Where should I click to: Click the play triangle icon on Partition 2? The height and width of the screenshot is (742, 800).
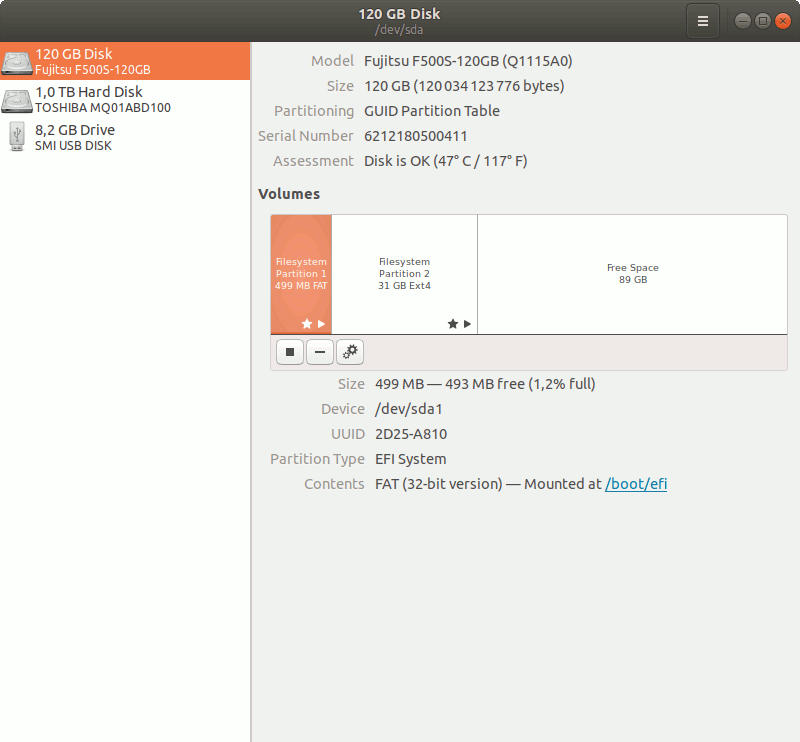[x=467, y=324]
